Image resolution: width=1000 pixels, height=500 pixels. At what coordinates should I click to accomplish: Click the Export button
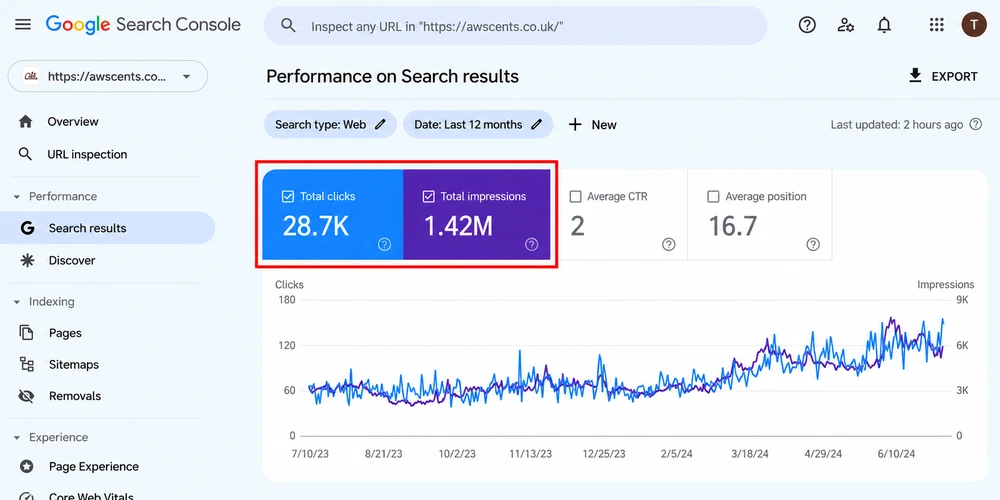click(x=943, y=77)
